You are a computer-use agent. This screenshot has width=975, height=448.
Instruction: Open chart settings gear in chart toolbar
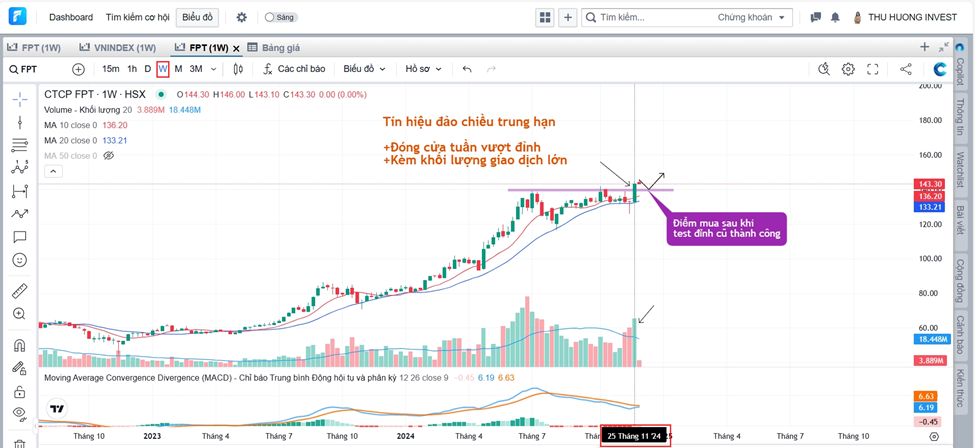[x=848, y=69]
